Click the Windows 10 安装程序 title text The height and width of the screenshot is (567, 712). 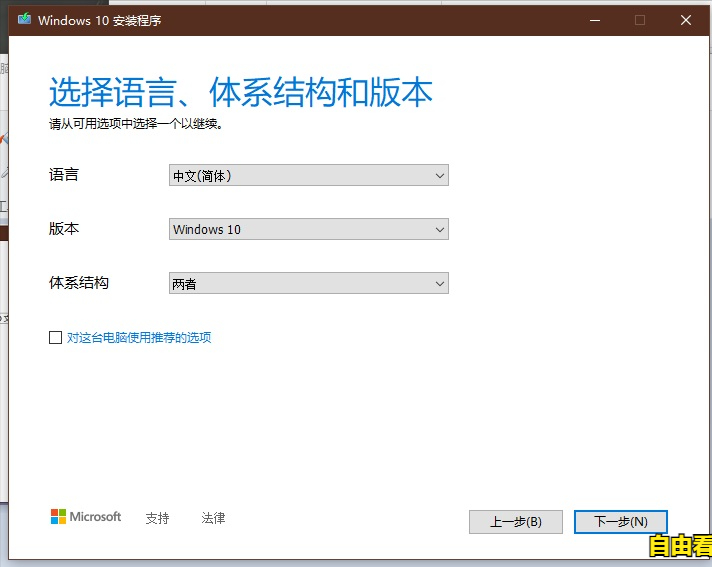pyautogui.click(x=99, y=20)
